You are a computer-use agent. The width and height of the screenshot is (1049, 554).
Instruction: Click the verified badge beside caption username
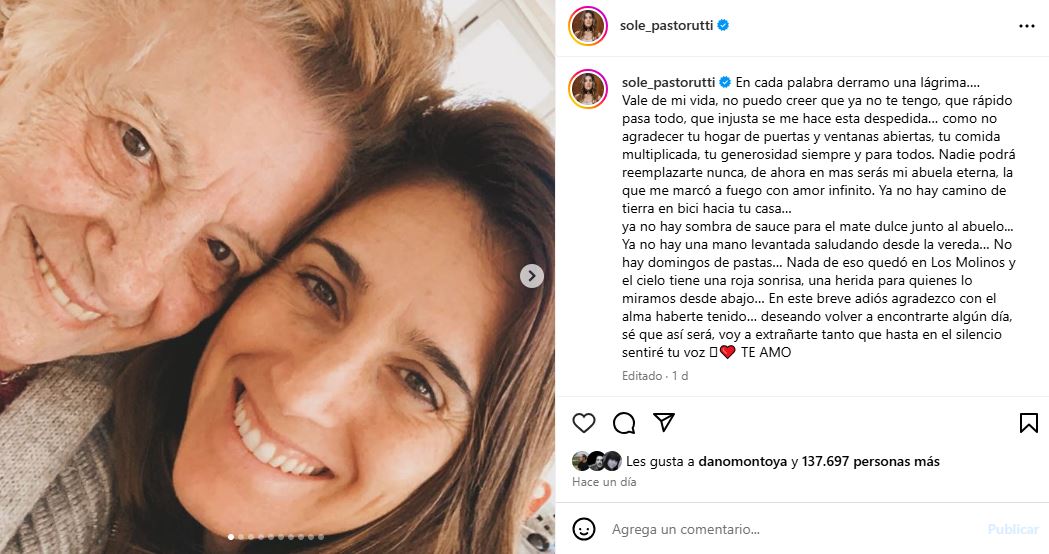725,82
